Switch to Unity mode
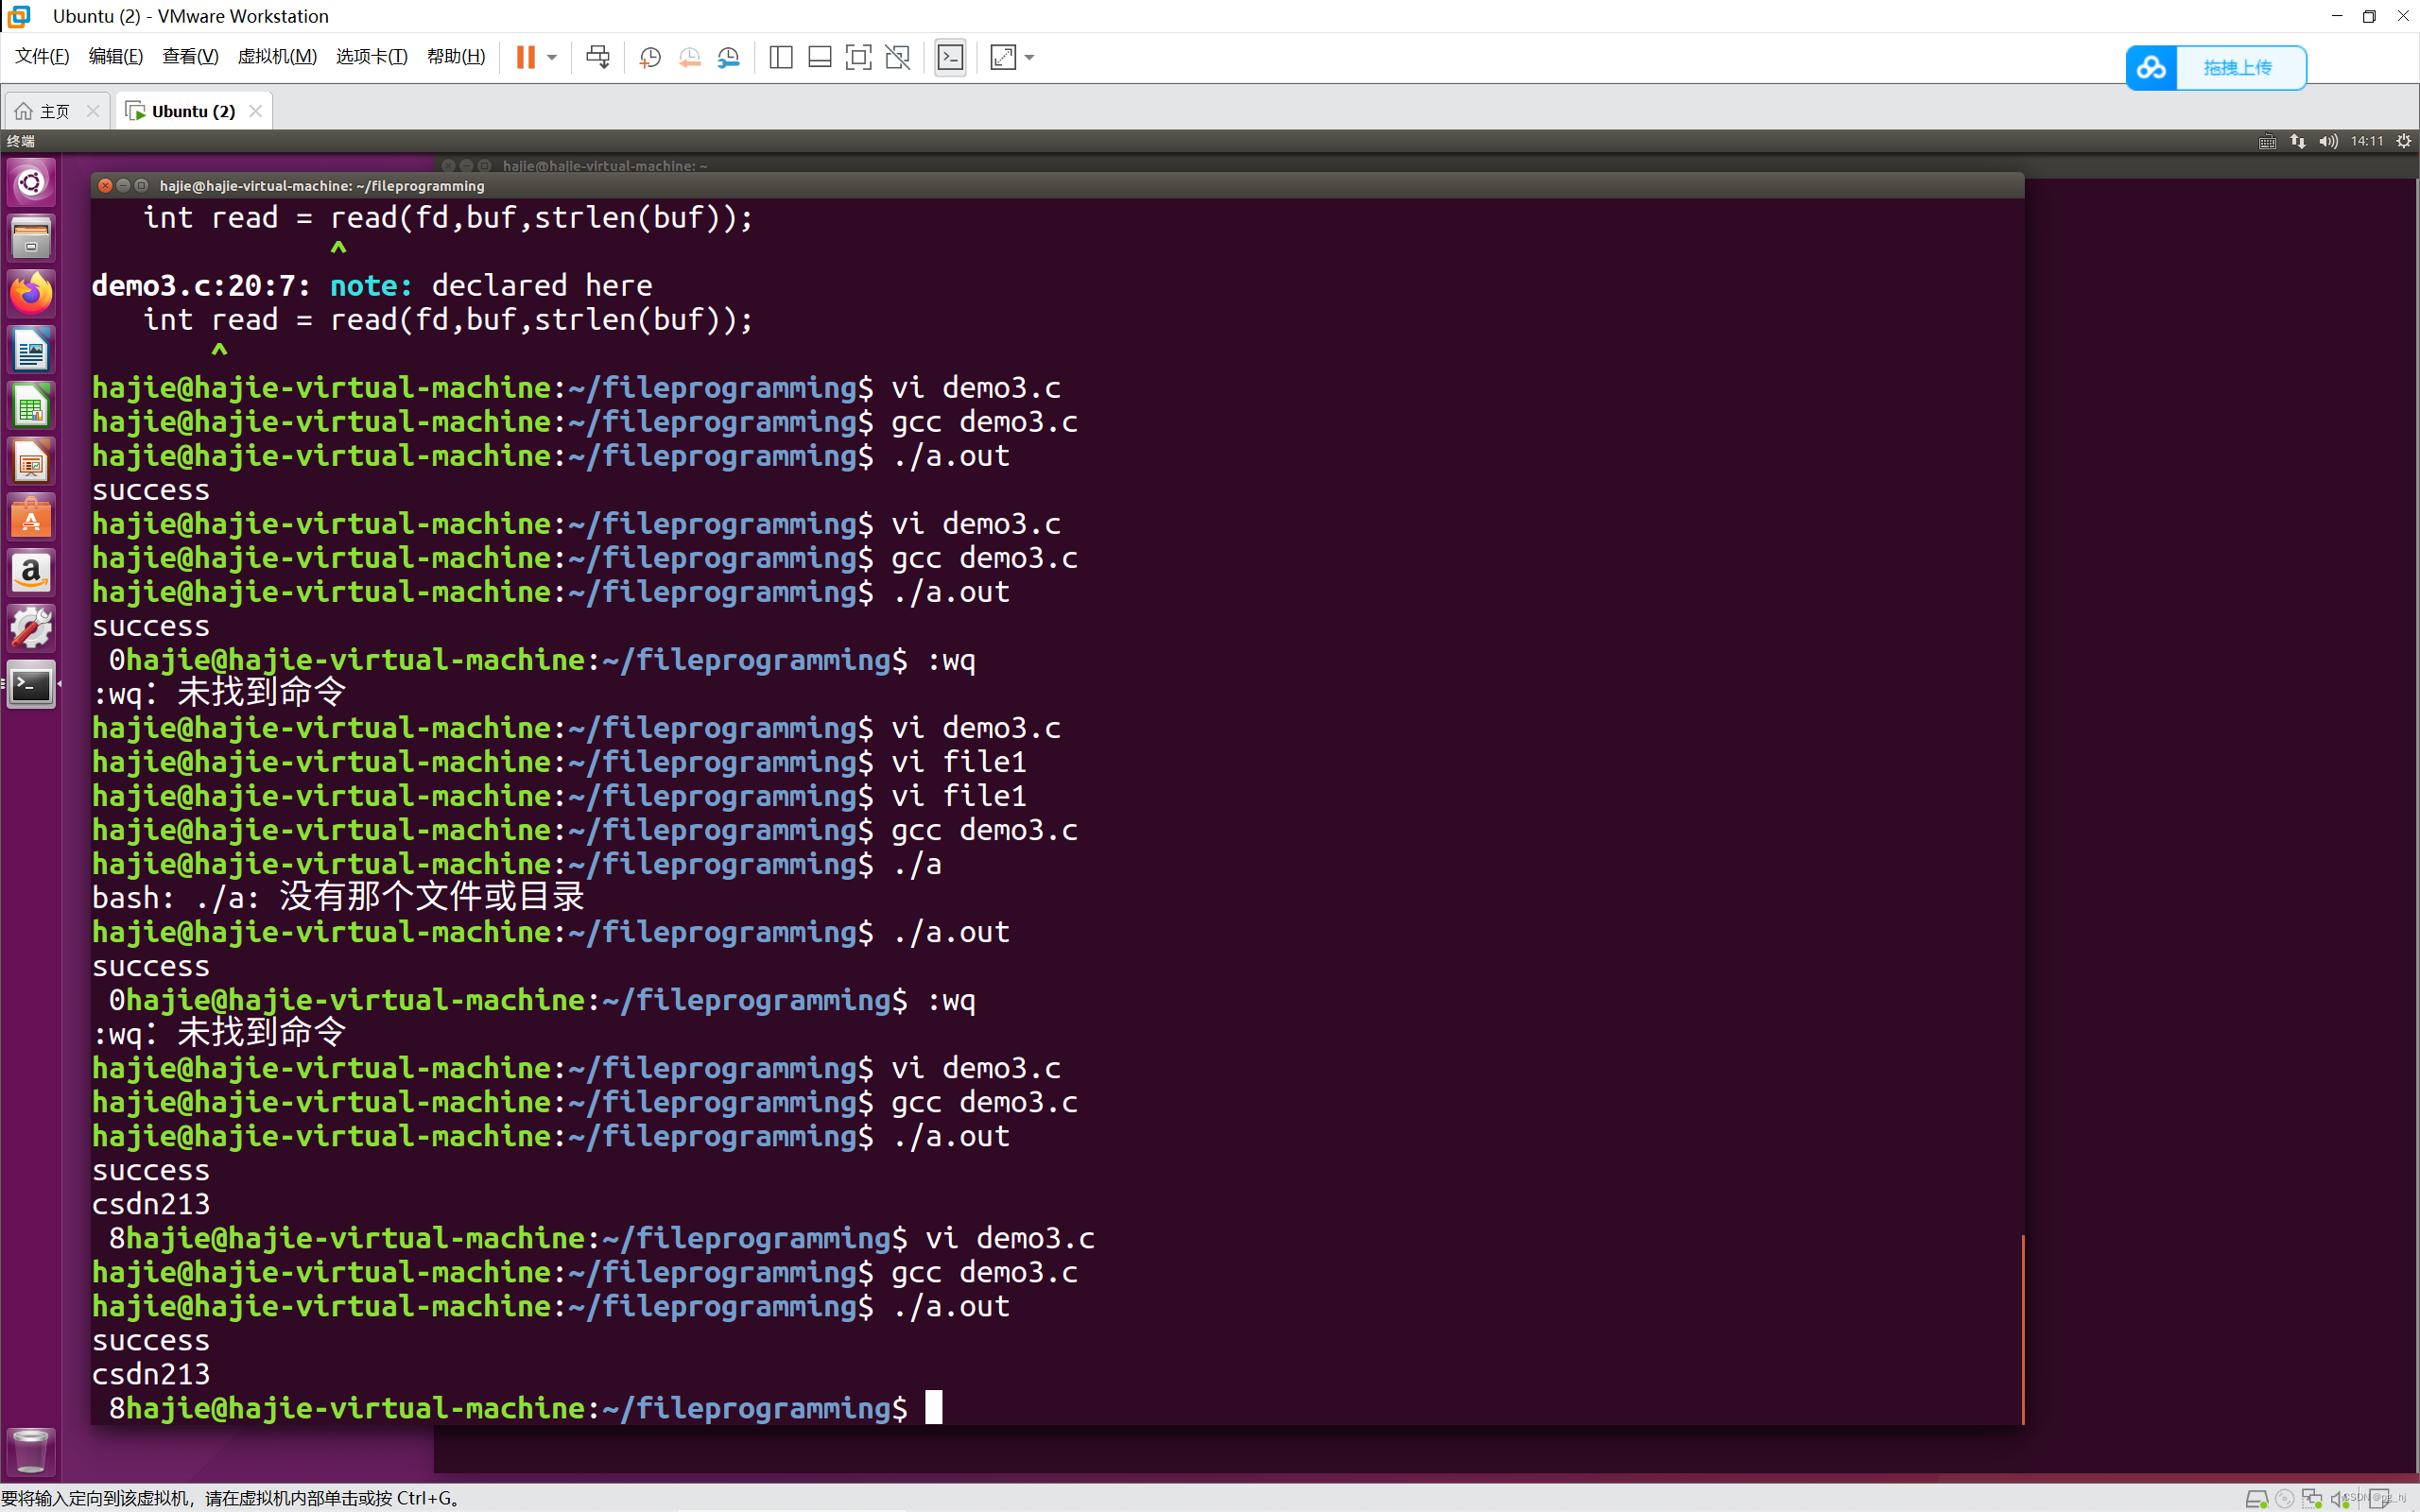Screen dimensions: 2420x1512 click(897, 57)
